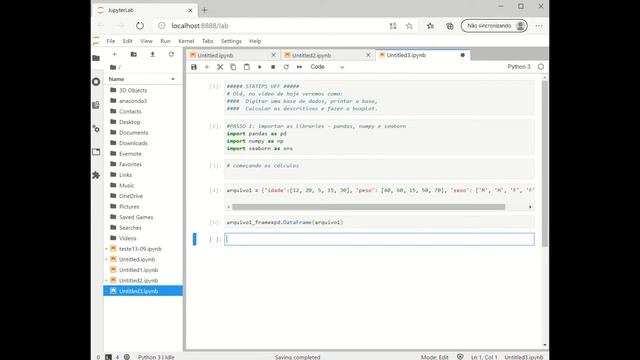The width and height of the screenshot is (640, 360).
Task: Insert a cell below using the plus icon
Action: 207,67
